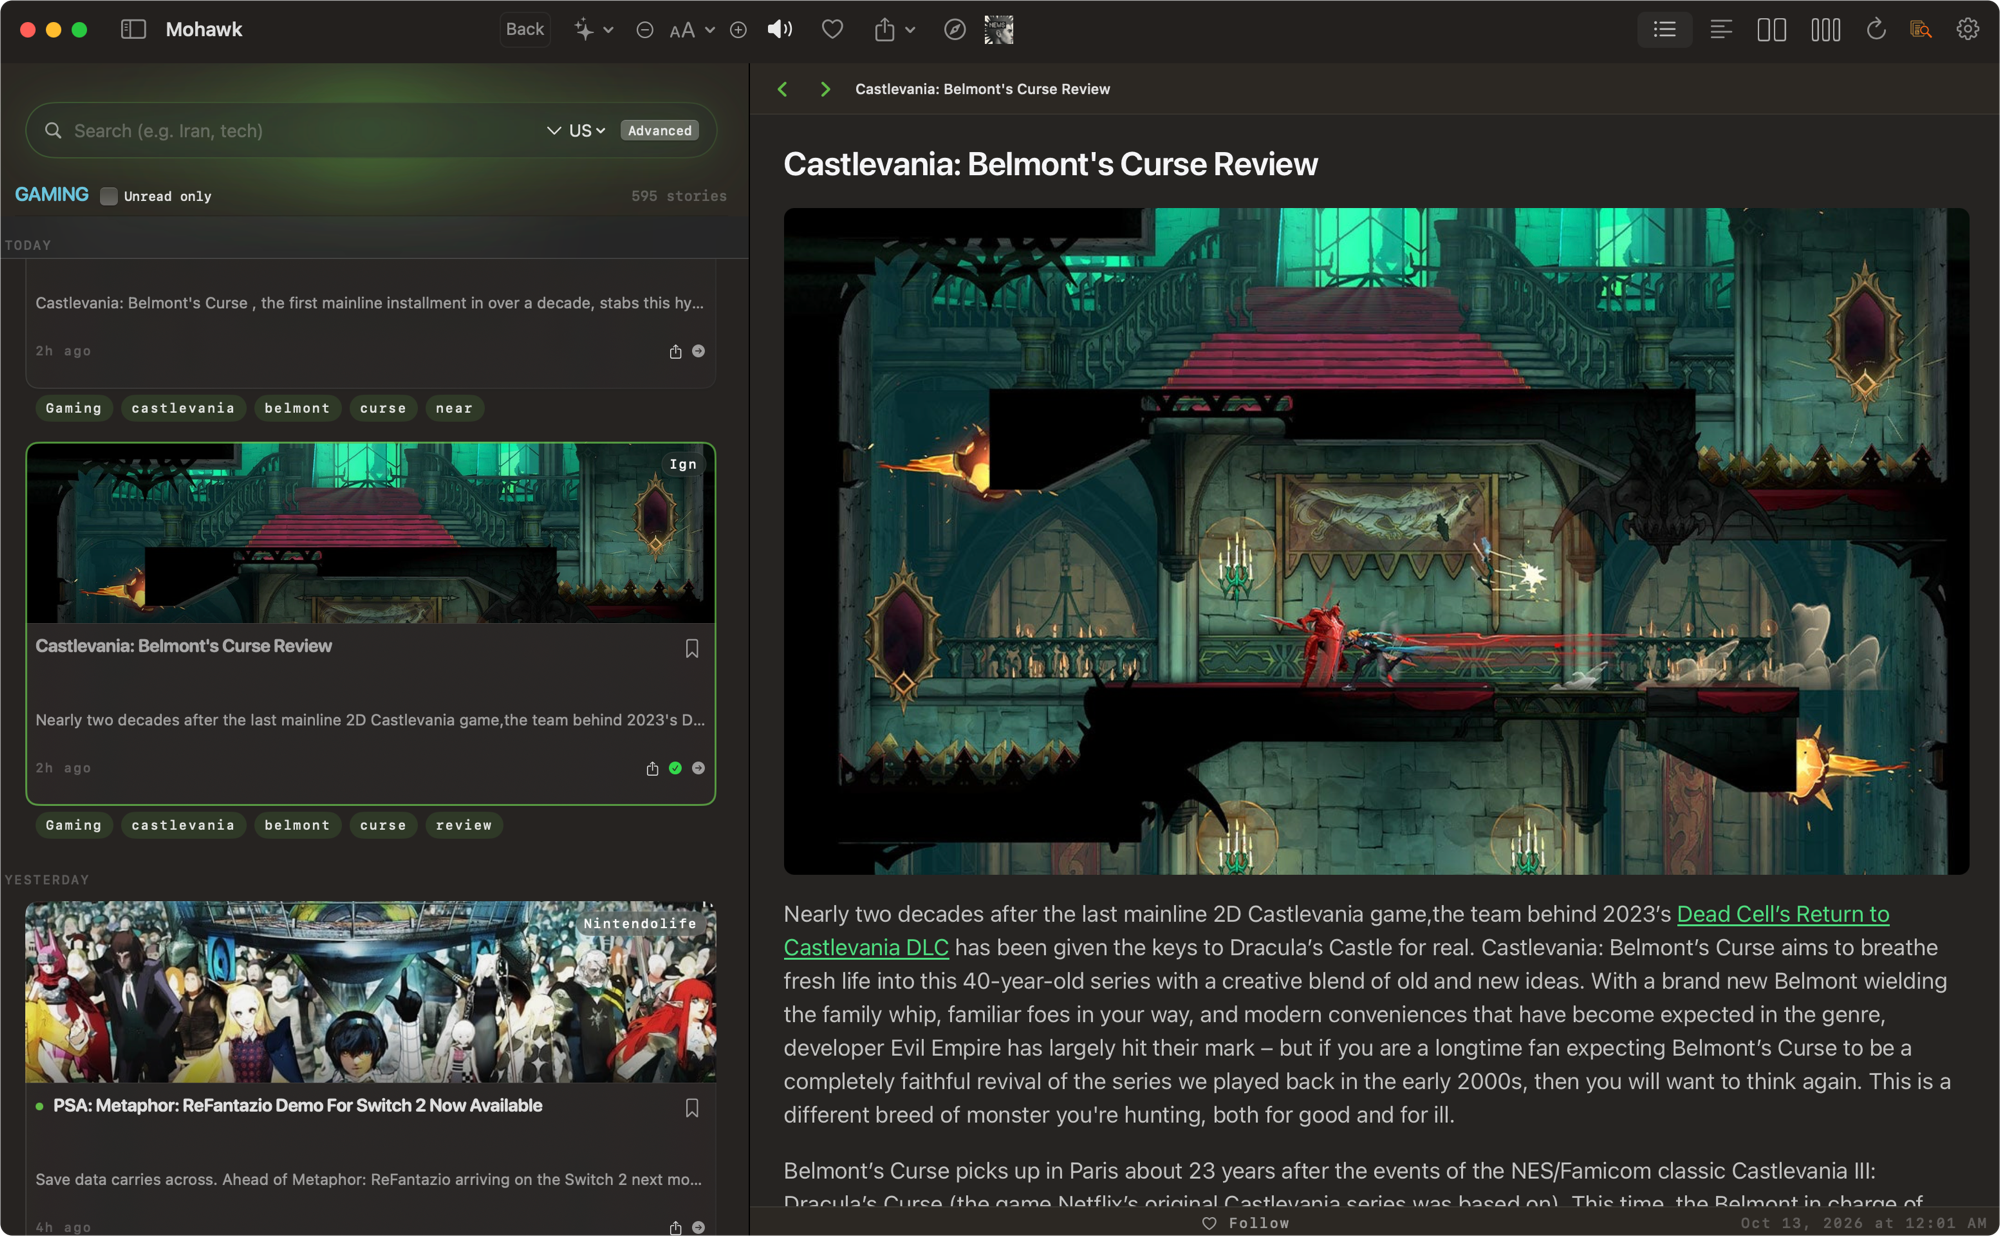
Task: Bookmark the Metaphor ReFantazio story
Action: [x=692, y=1108]
